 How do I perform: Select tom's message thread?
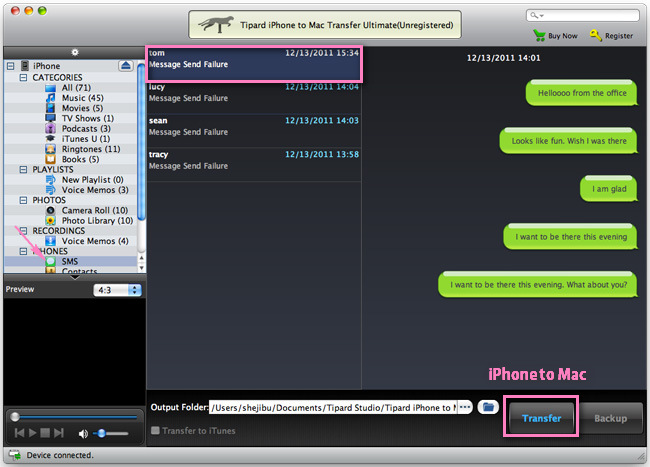tap(254, 64)
